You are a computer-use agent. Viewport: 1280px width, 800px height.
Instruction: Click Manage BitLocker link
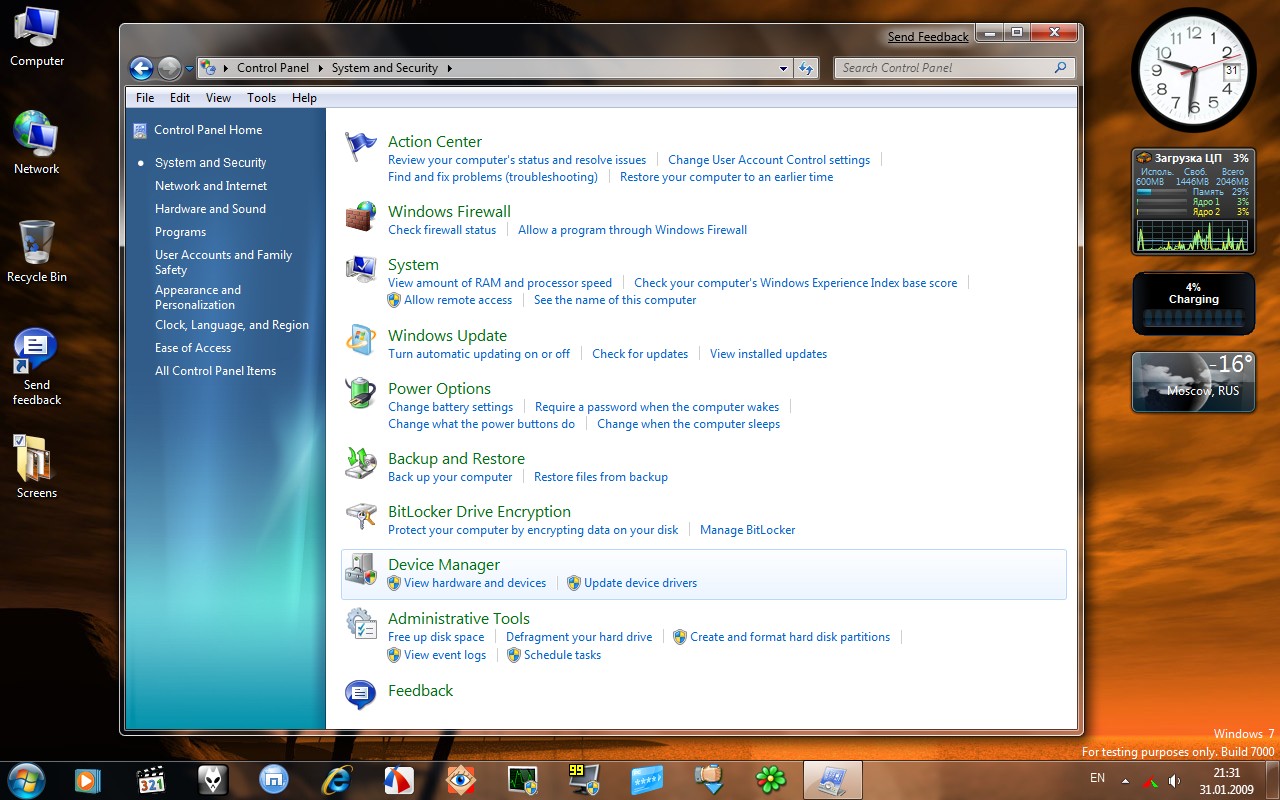748,530
